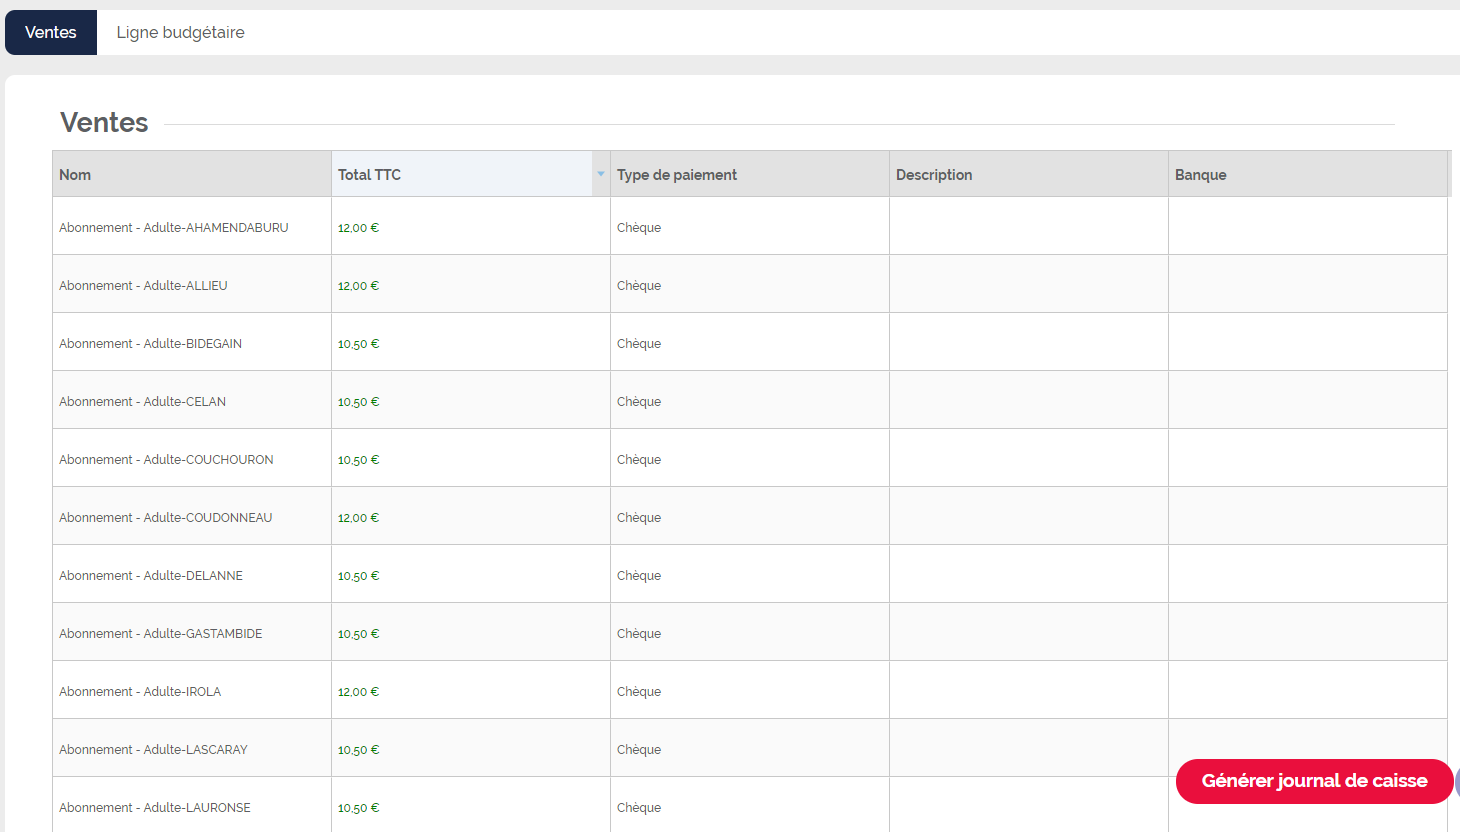Select Abonnement - Adulte-LASCARAY row name
1460x832 pixels.
[x=153, y=750]
